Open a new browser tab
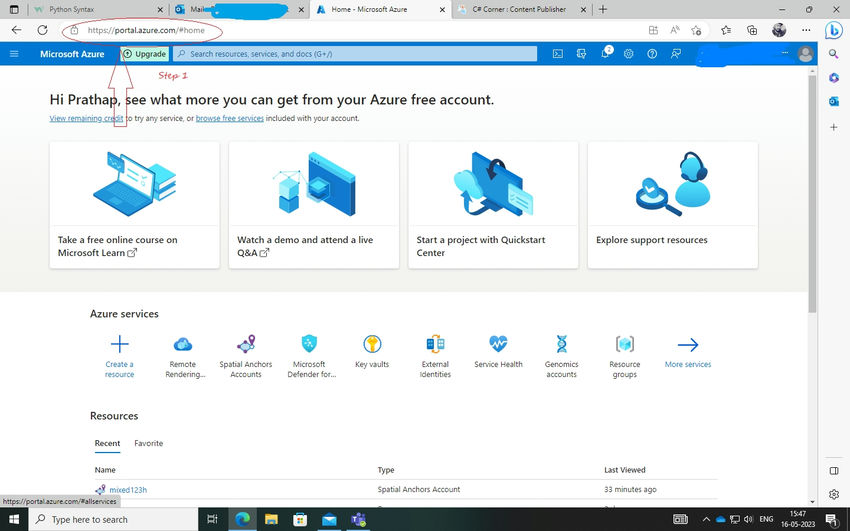The image size is (850, 531). pyautogui.click(x=603, y=9)
